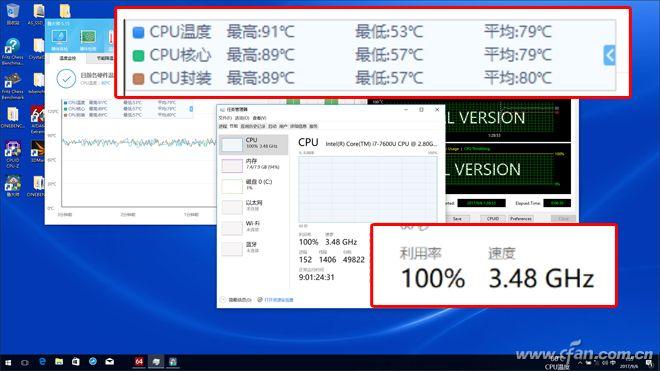The image size is (660, 371).
Task: Select the CPU entry in the performance sidebar
Action: pos(253,144)
